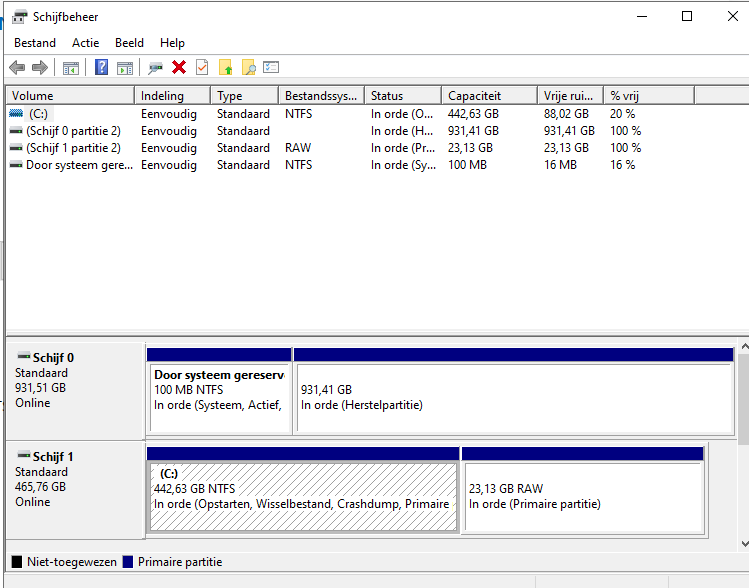Click the Schijfbeheer title bar icon
The width and height of the screenshot is (749, 588).
(x=20, y=17)
